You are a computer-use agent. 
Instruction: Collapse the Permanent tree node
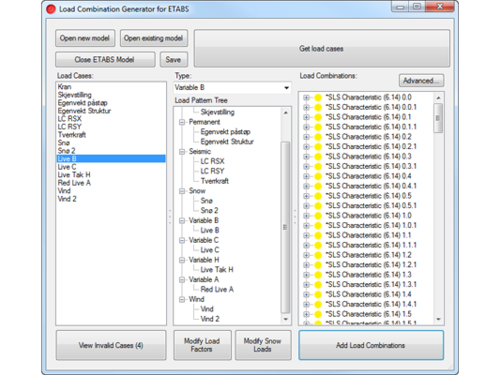click(182, 122)
